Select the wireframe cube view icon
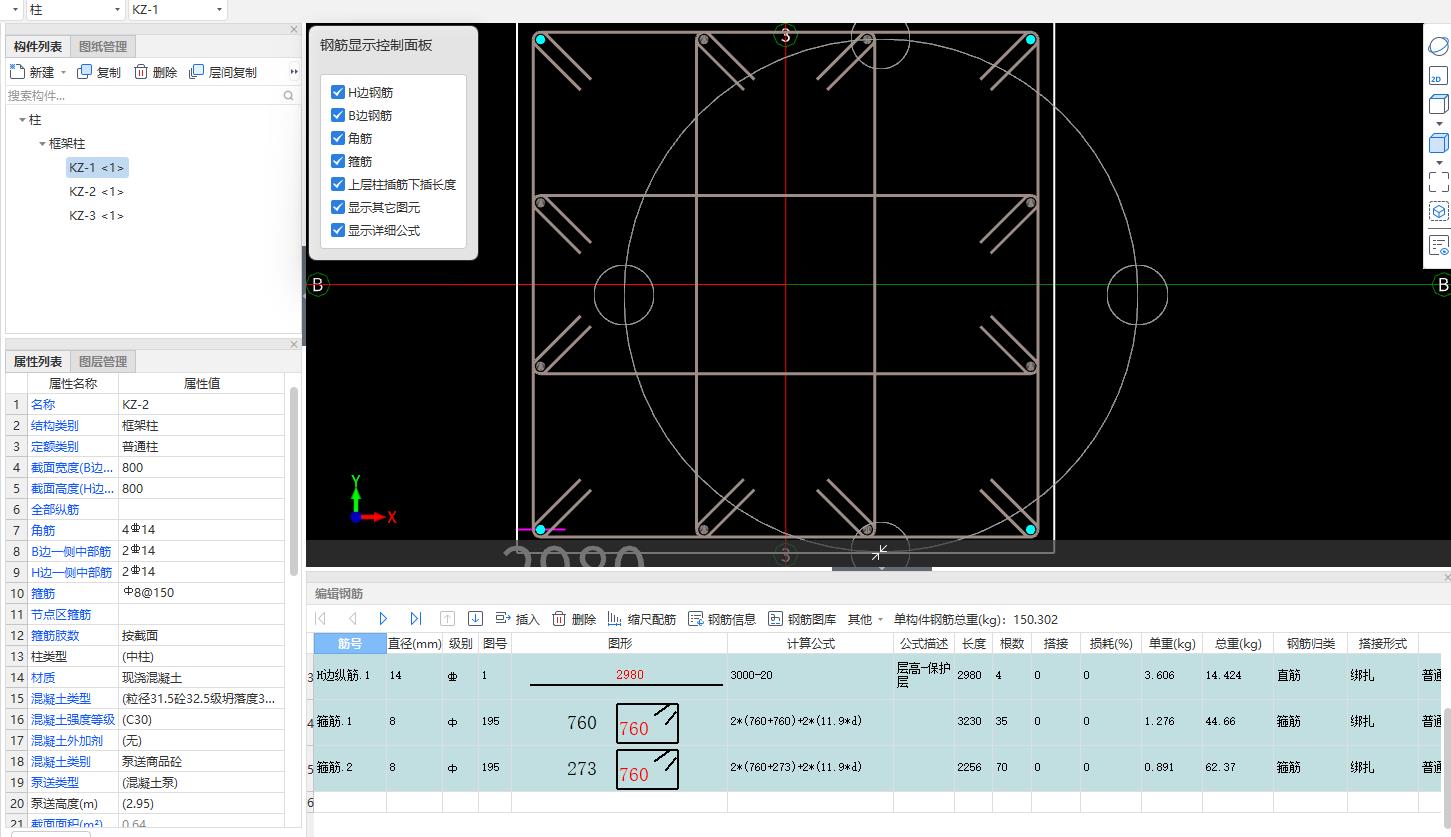Viewport: 1451px width, 837px height. [1438, 105]
